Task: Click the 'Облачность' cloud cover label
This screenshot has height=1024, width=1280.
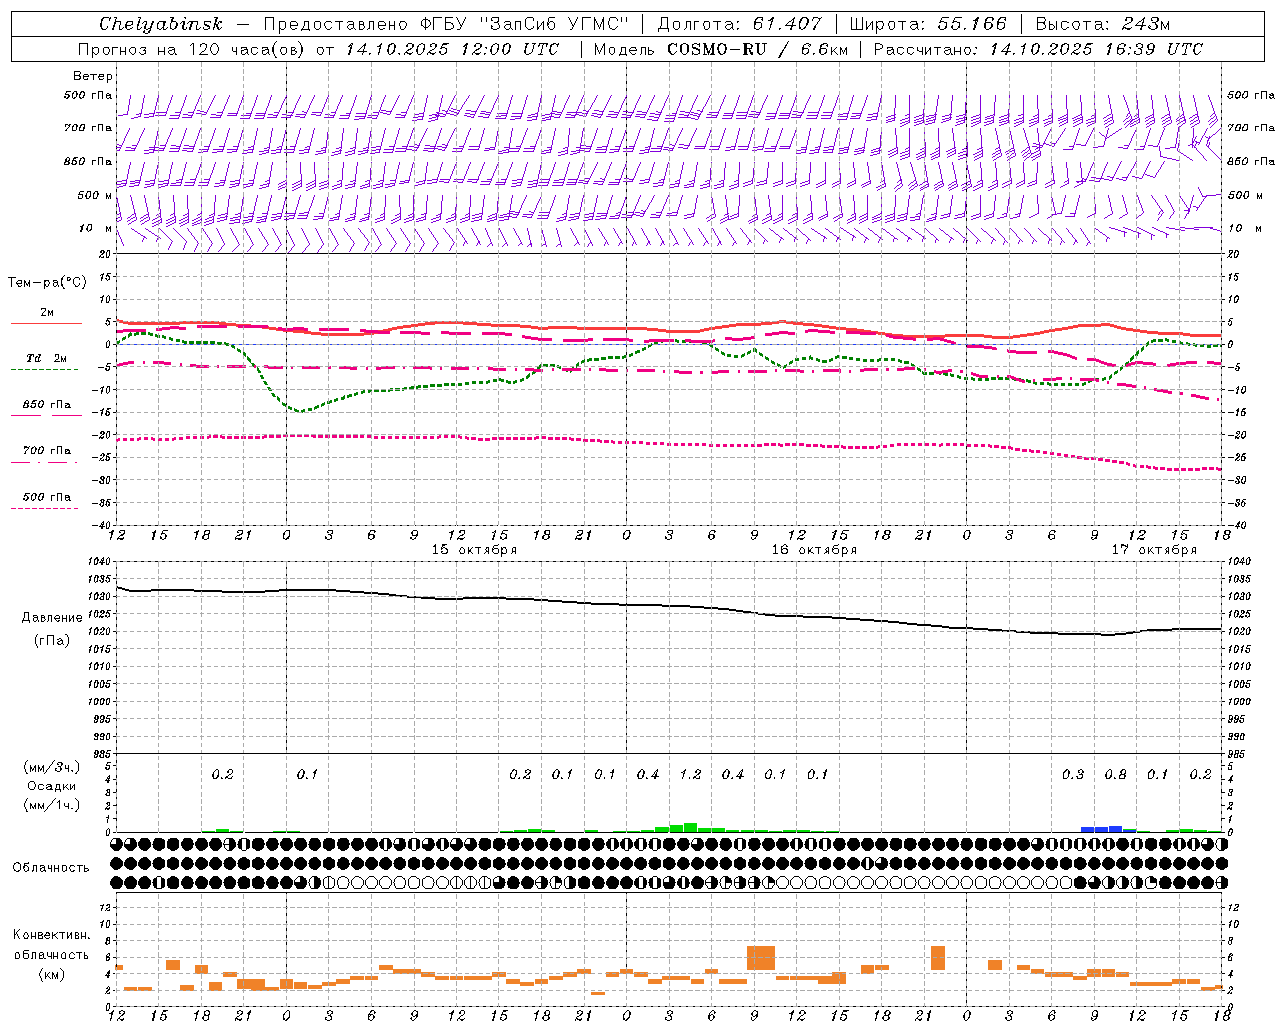Action: 51,868
